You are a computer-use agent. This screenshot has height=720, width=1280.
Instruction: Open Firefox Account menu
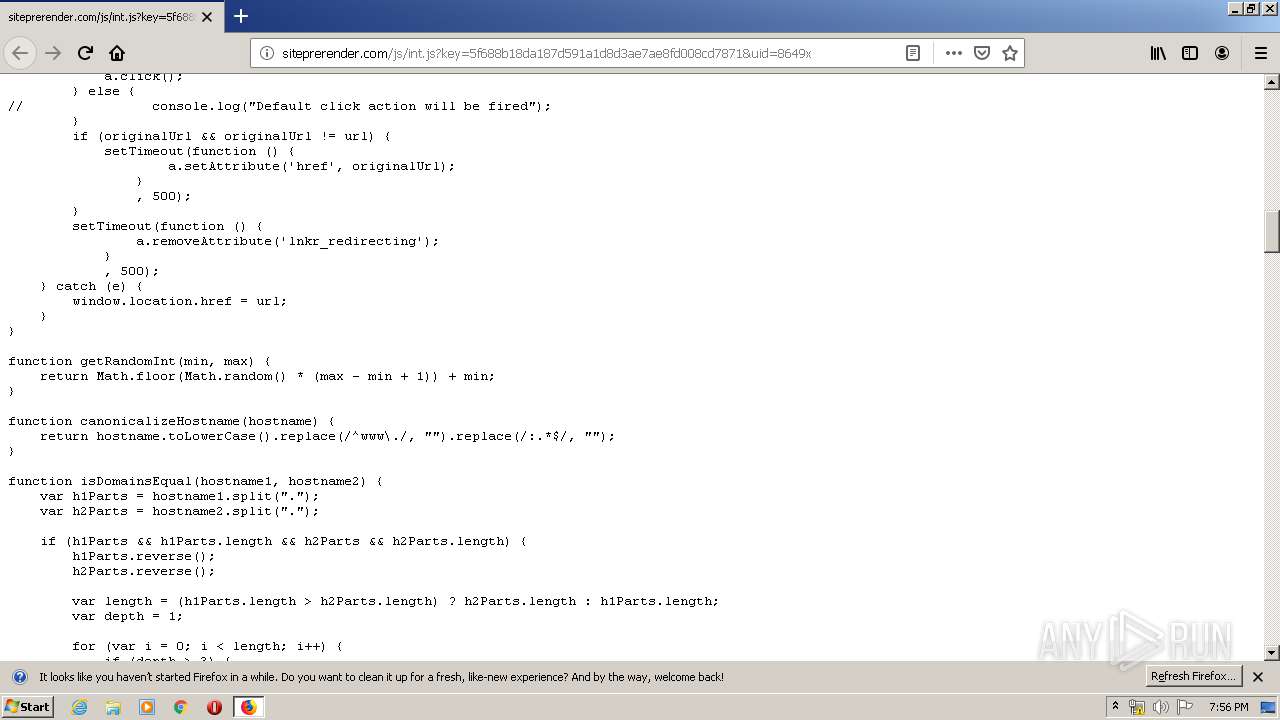click(1222, 53)
